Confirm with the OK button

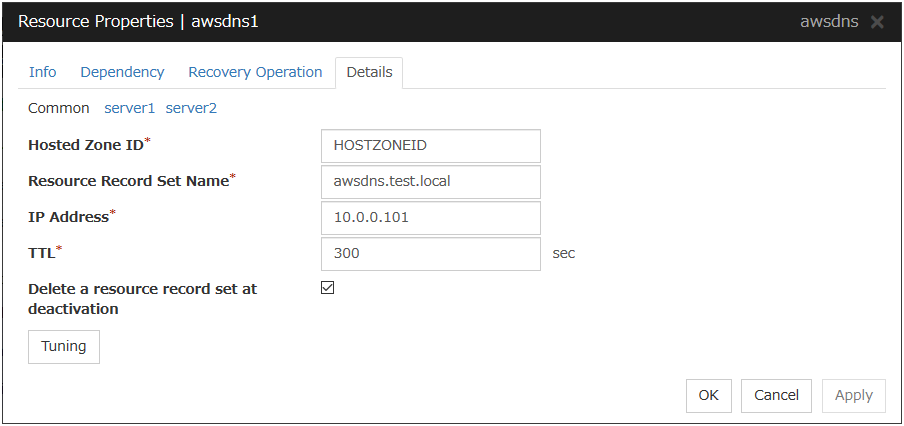pos(709,395)
